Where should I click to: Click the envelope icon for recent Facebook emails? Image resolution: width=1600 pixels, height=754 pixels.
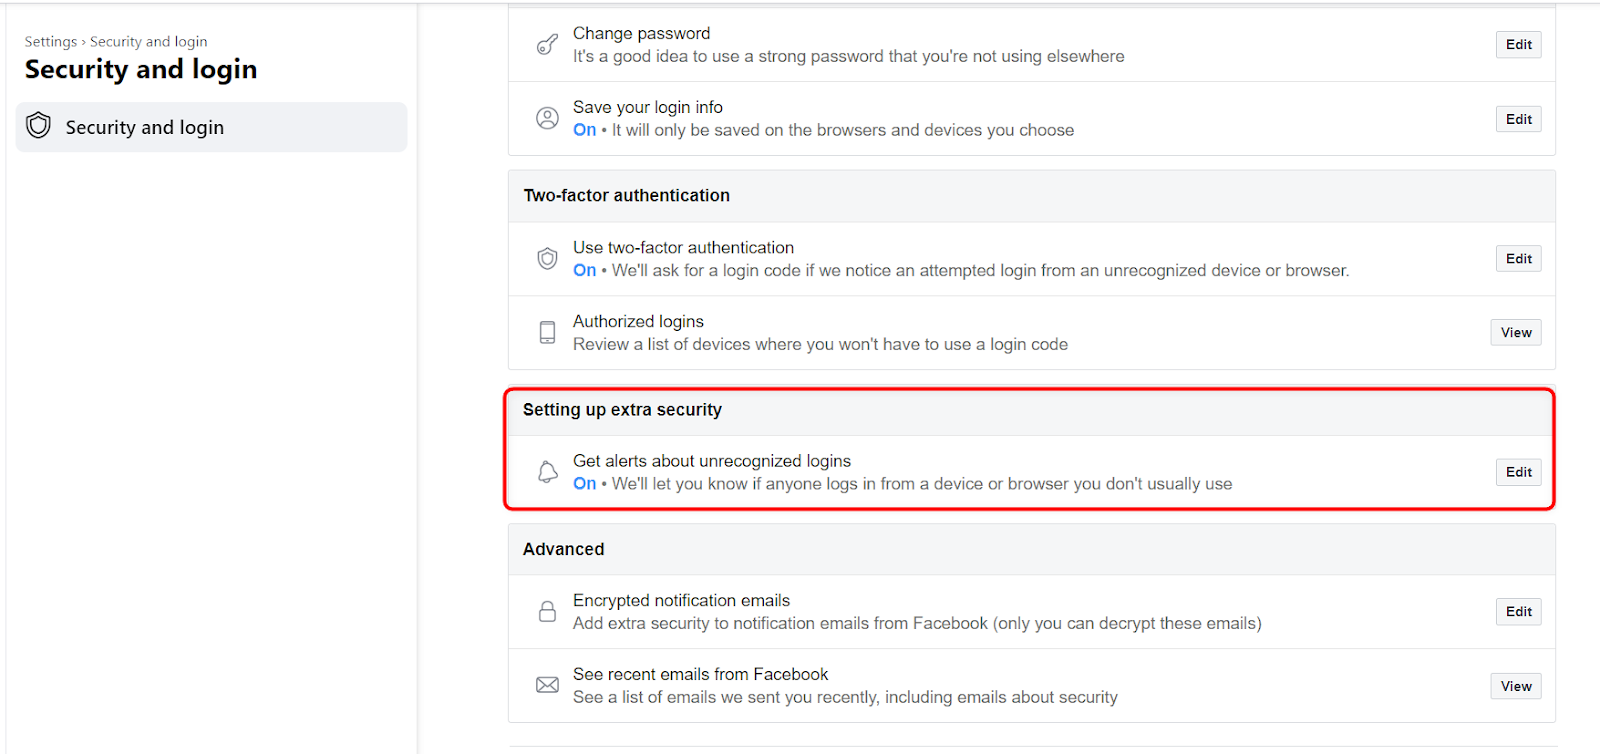(547, 685)
